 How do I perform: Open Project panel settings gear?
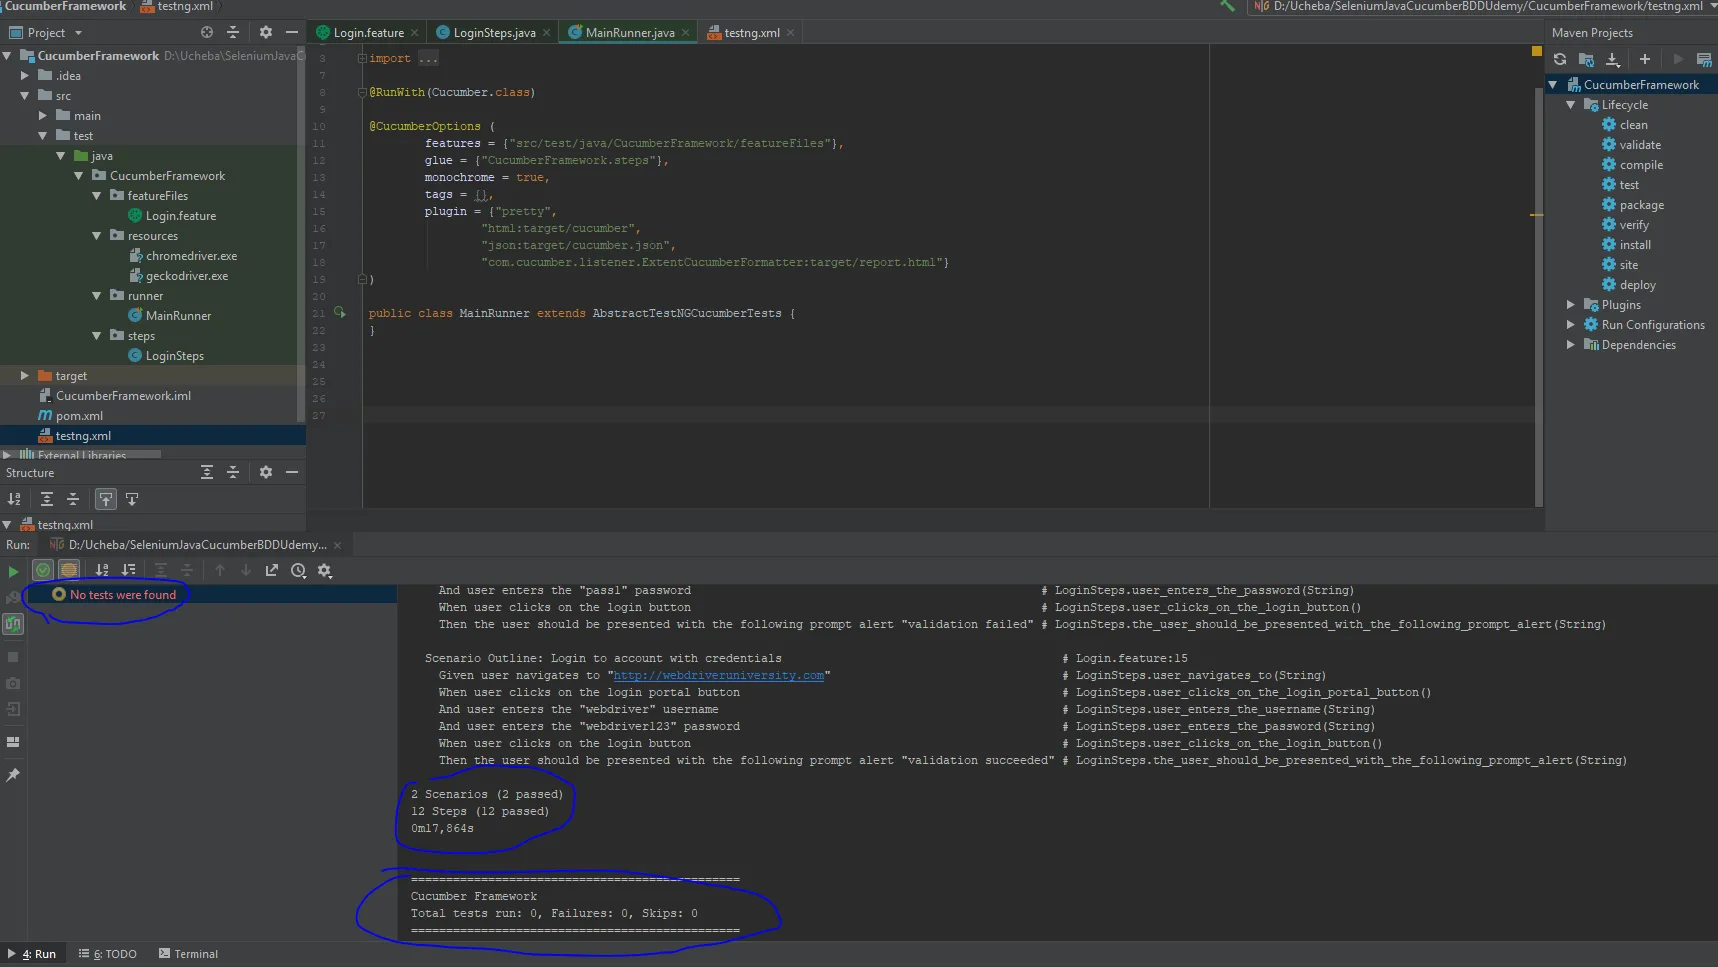coord(265,32)
